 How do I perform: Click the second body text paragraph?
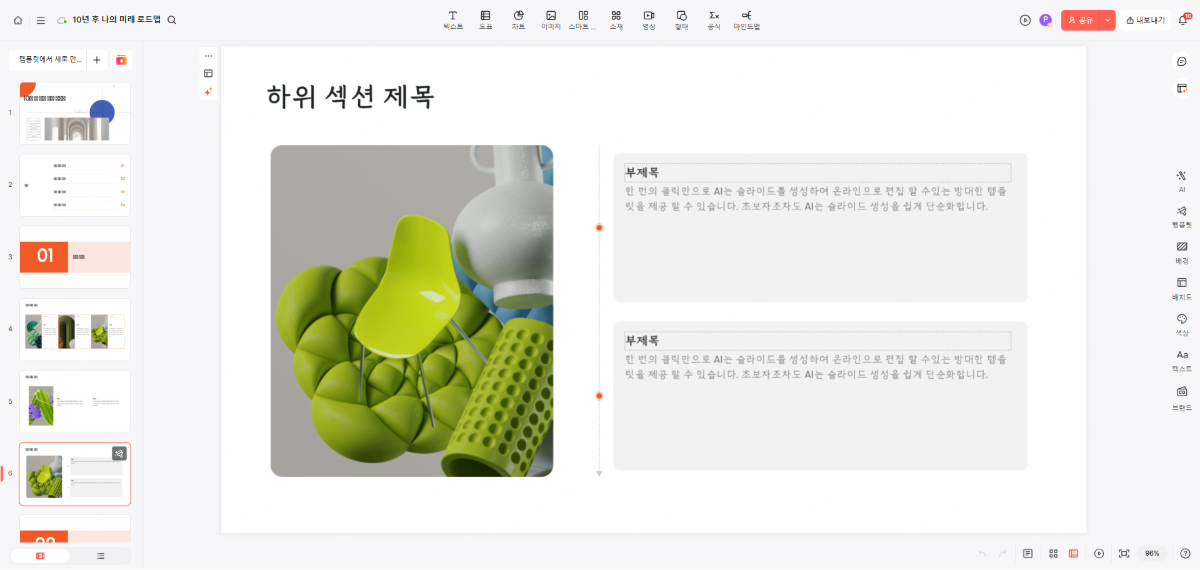pos(815,366)
